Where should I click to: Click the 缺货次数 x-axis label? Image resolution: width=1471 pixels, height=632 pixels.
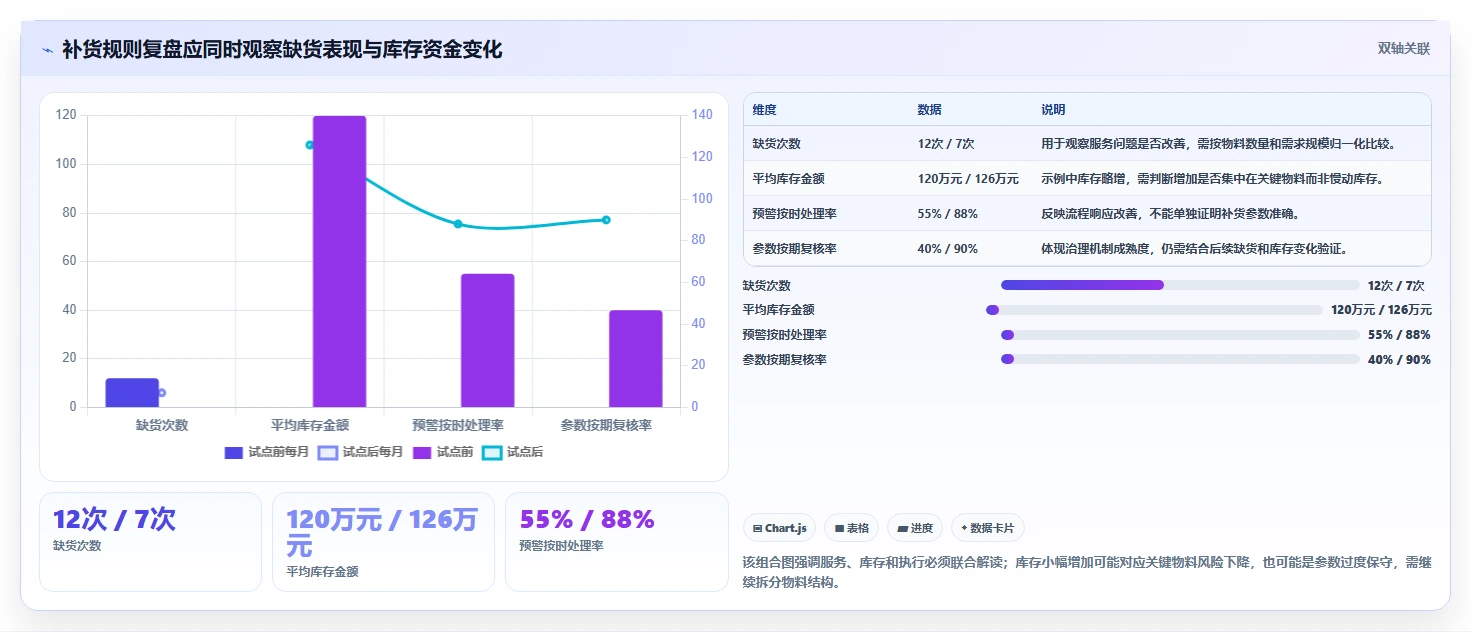click(162, 425)
